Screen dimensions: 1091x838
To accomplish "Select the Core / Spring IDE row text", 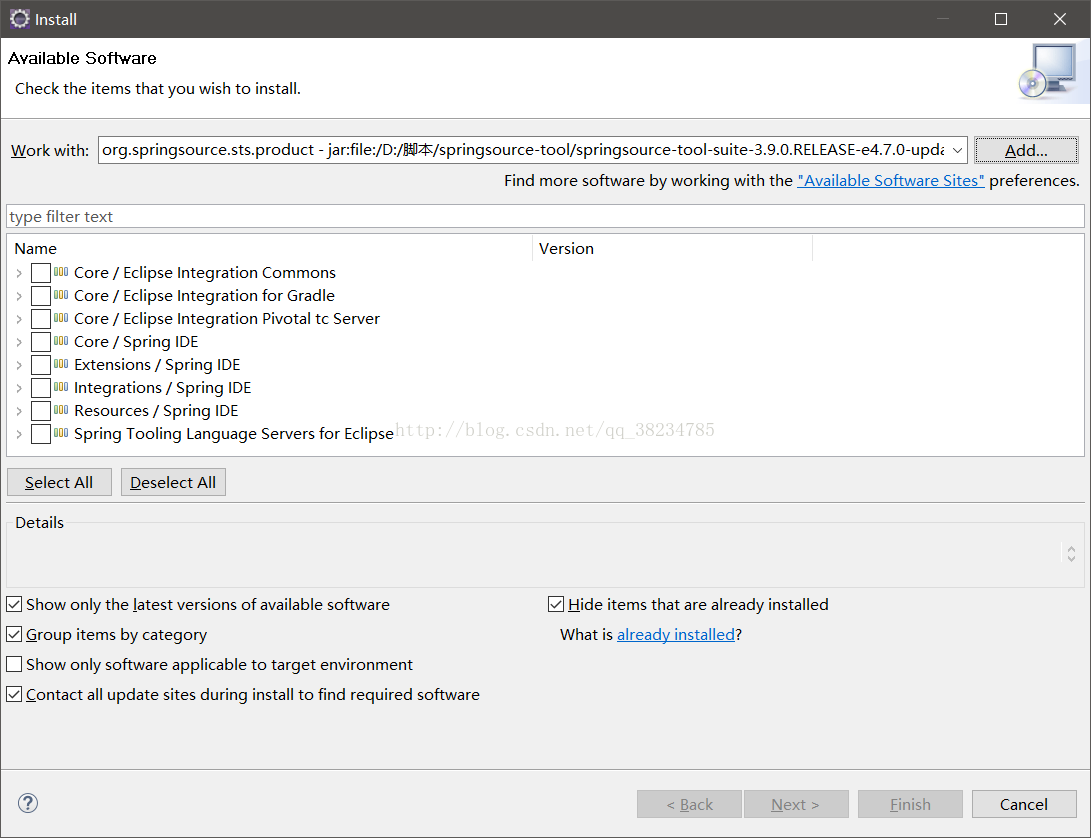I will pyautogui.click(x=136, y=341).
